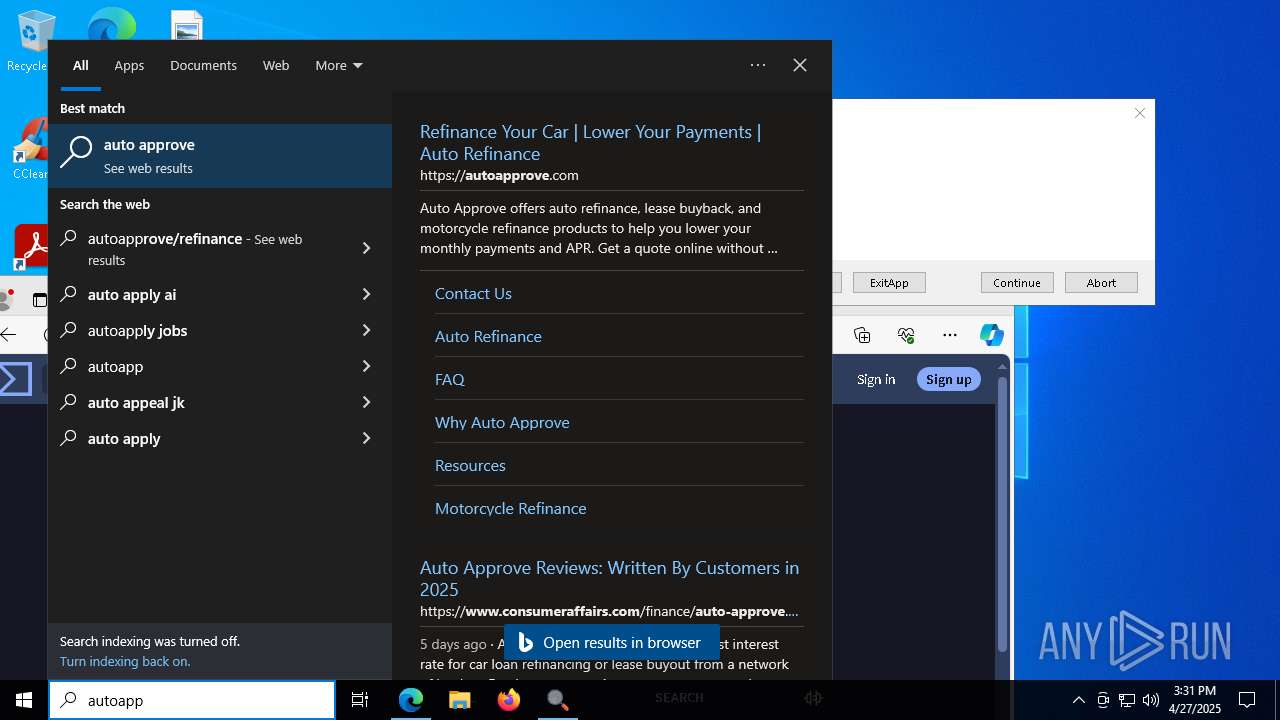Expand the autoapprove/refinance suggestion arrow
Viewport: 1280px width, 720px height.
366,248
